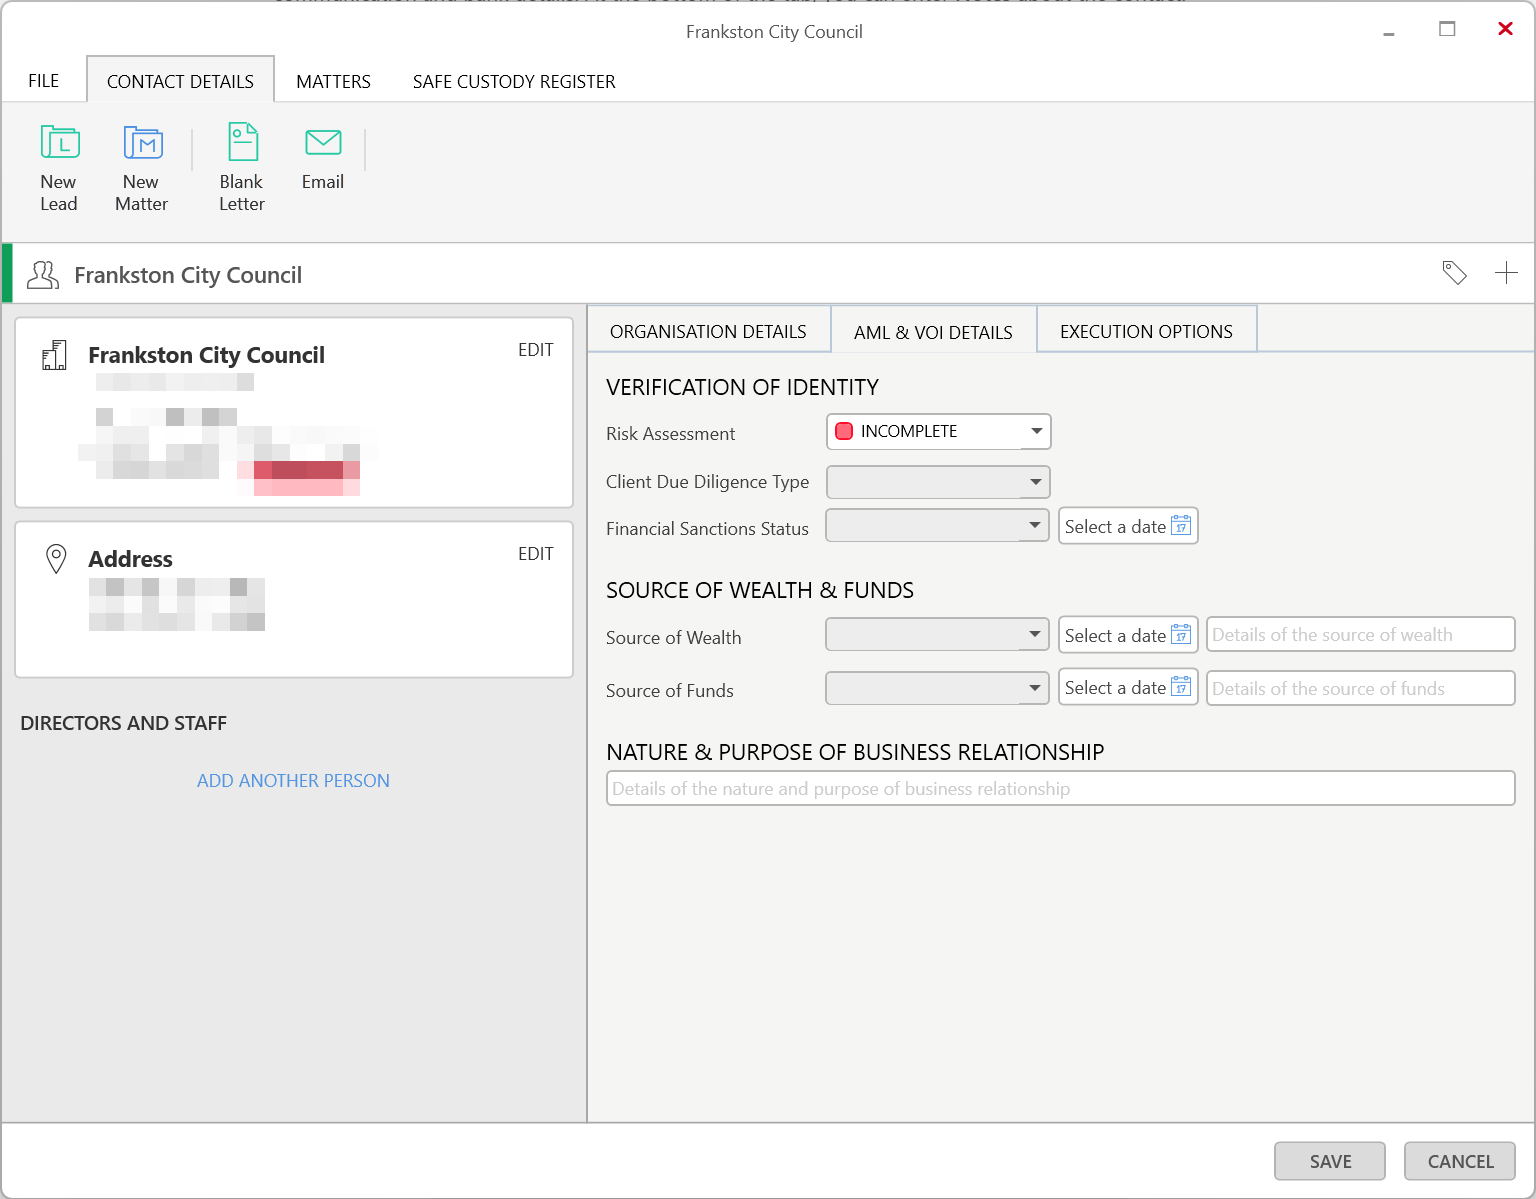Expand the Financial Sanctions Status dropdown
This screenshot has width=1536, height=1199.
1035,526
